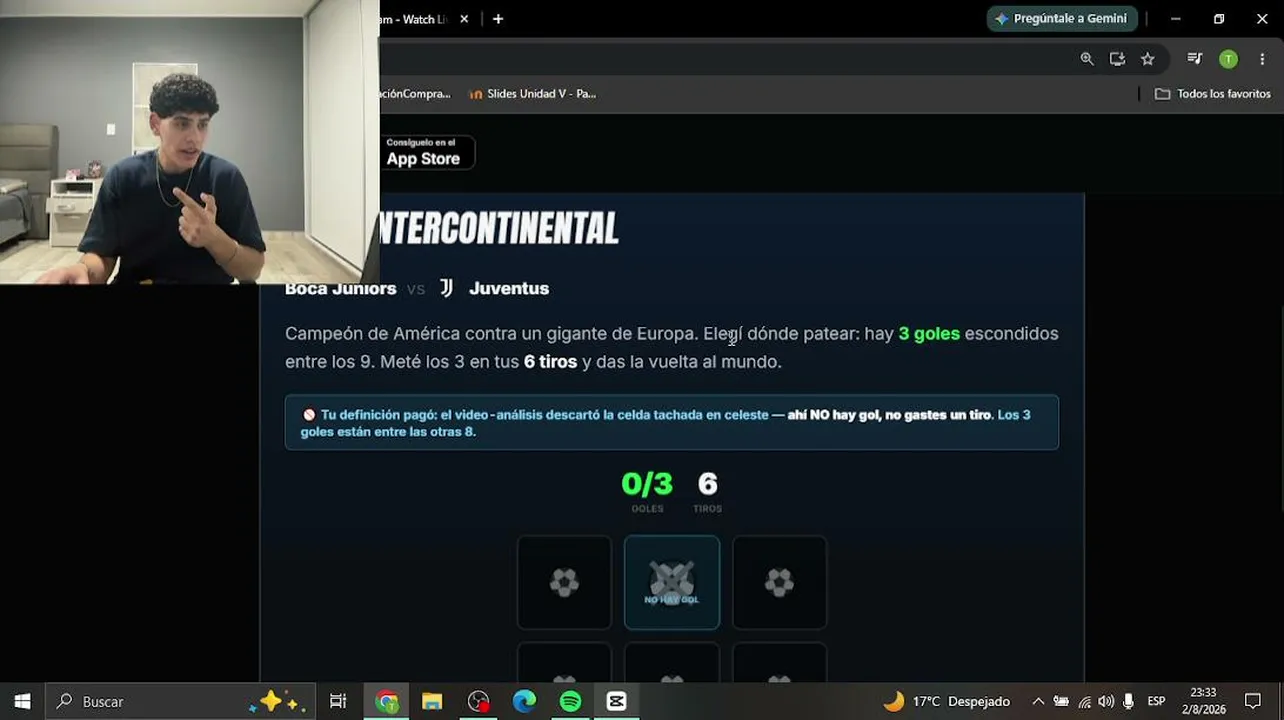Switch the ESP keyboard language indicator
This screenshot has height=720, width=1284.
1157,702
